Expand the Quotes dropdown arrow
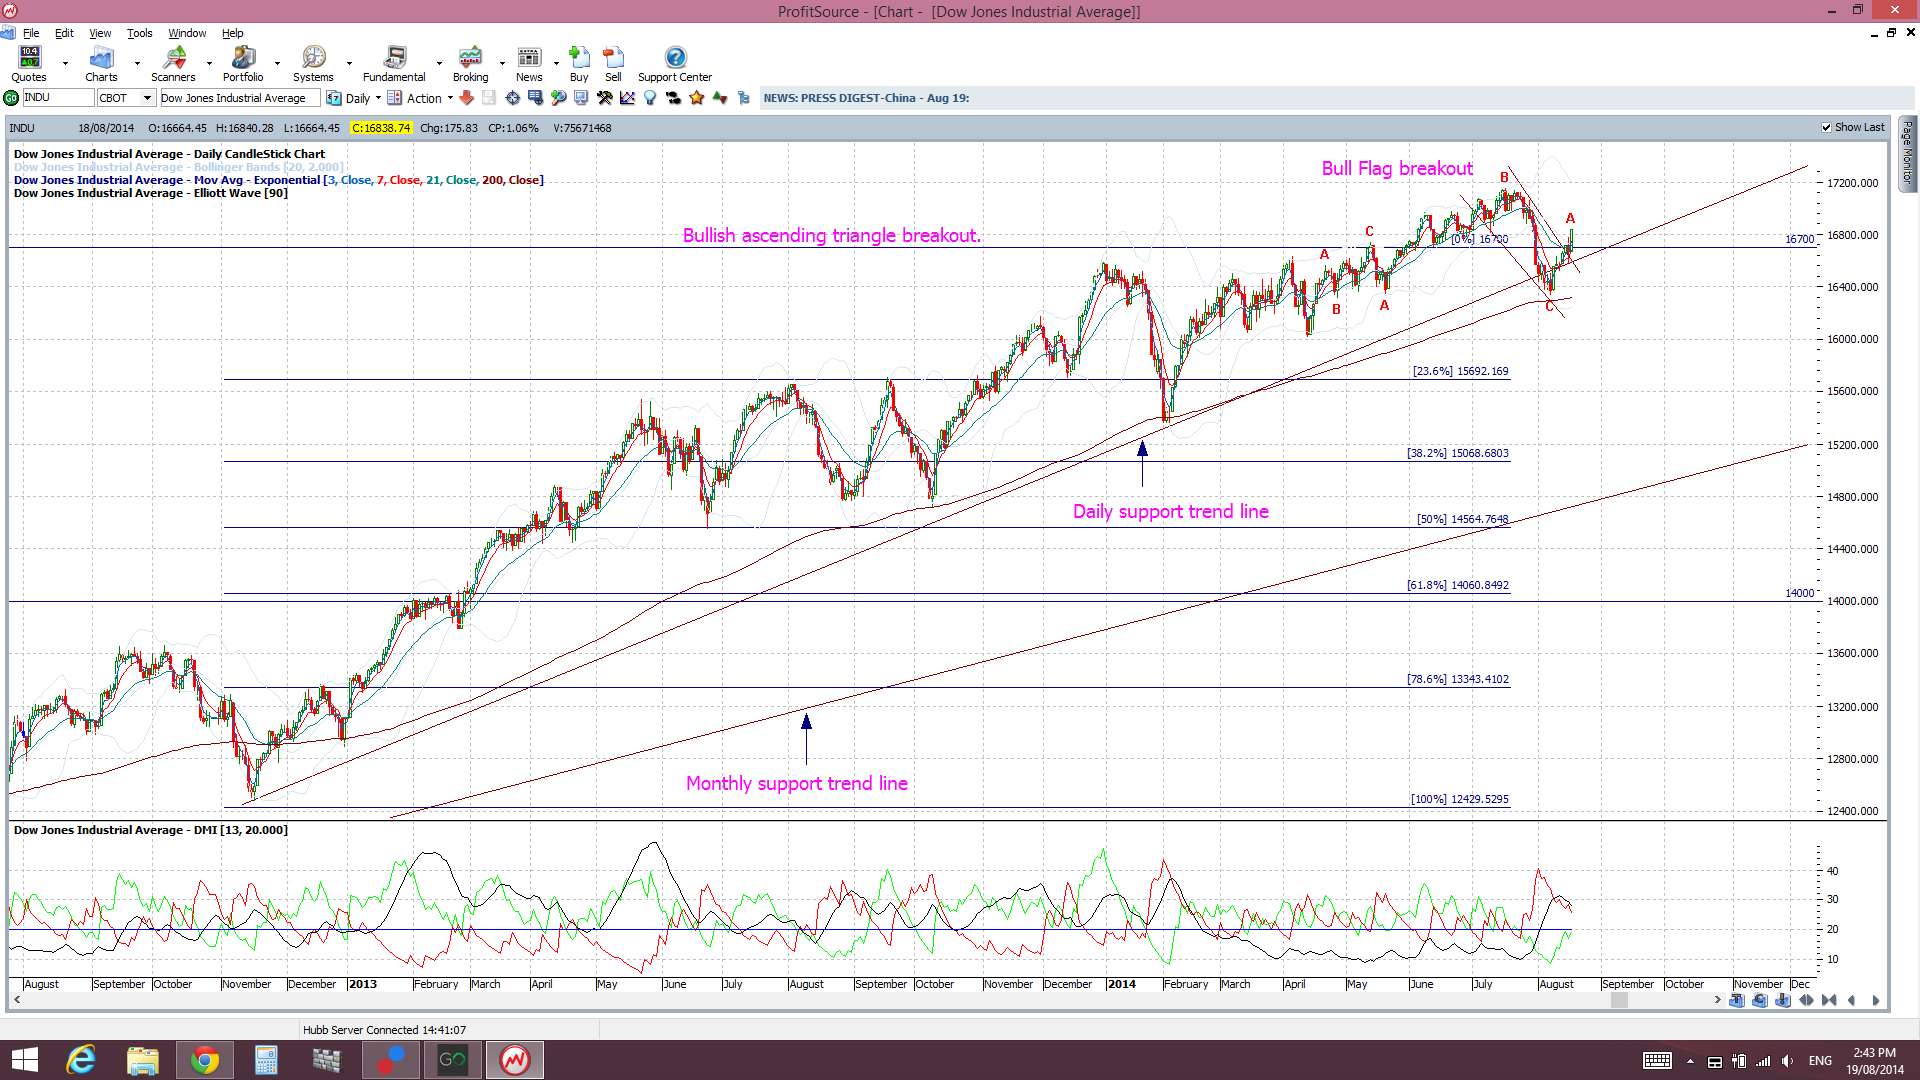 (x=65, y=63)
